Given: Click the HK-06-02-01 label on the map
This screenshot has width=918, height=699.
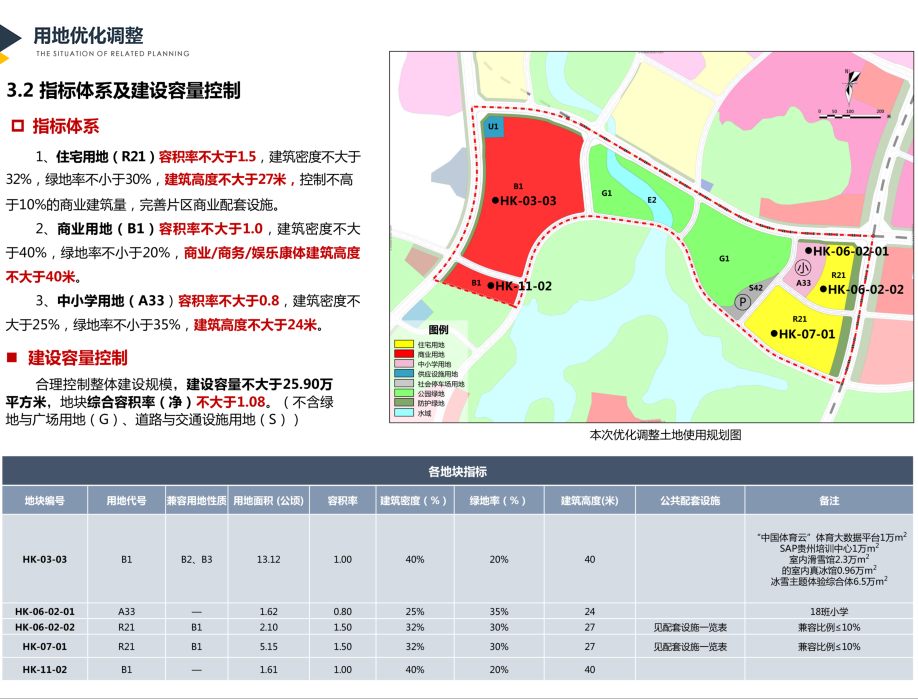Looking at the screenshot, I should 851,251.
